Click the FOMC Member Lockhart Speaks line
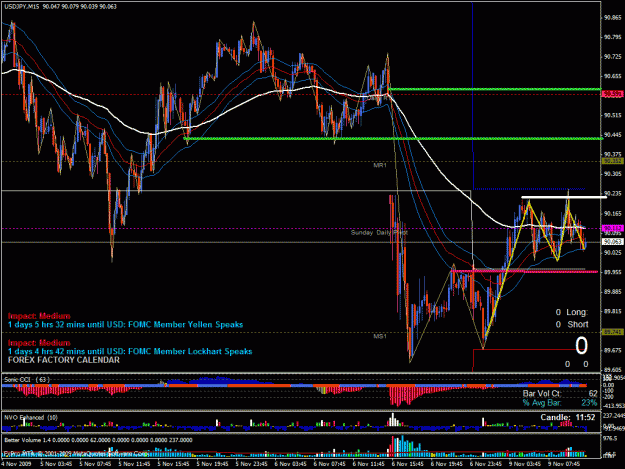 [130, 351]
